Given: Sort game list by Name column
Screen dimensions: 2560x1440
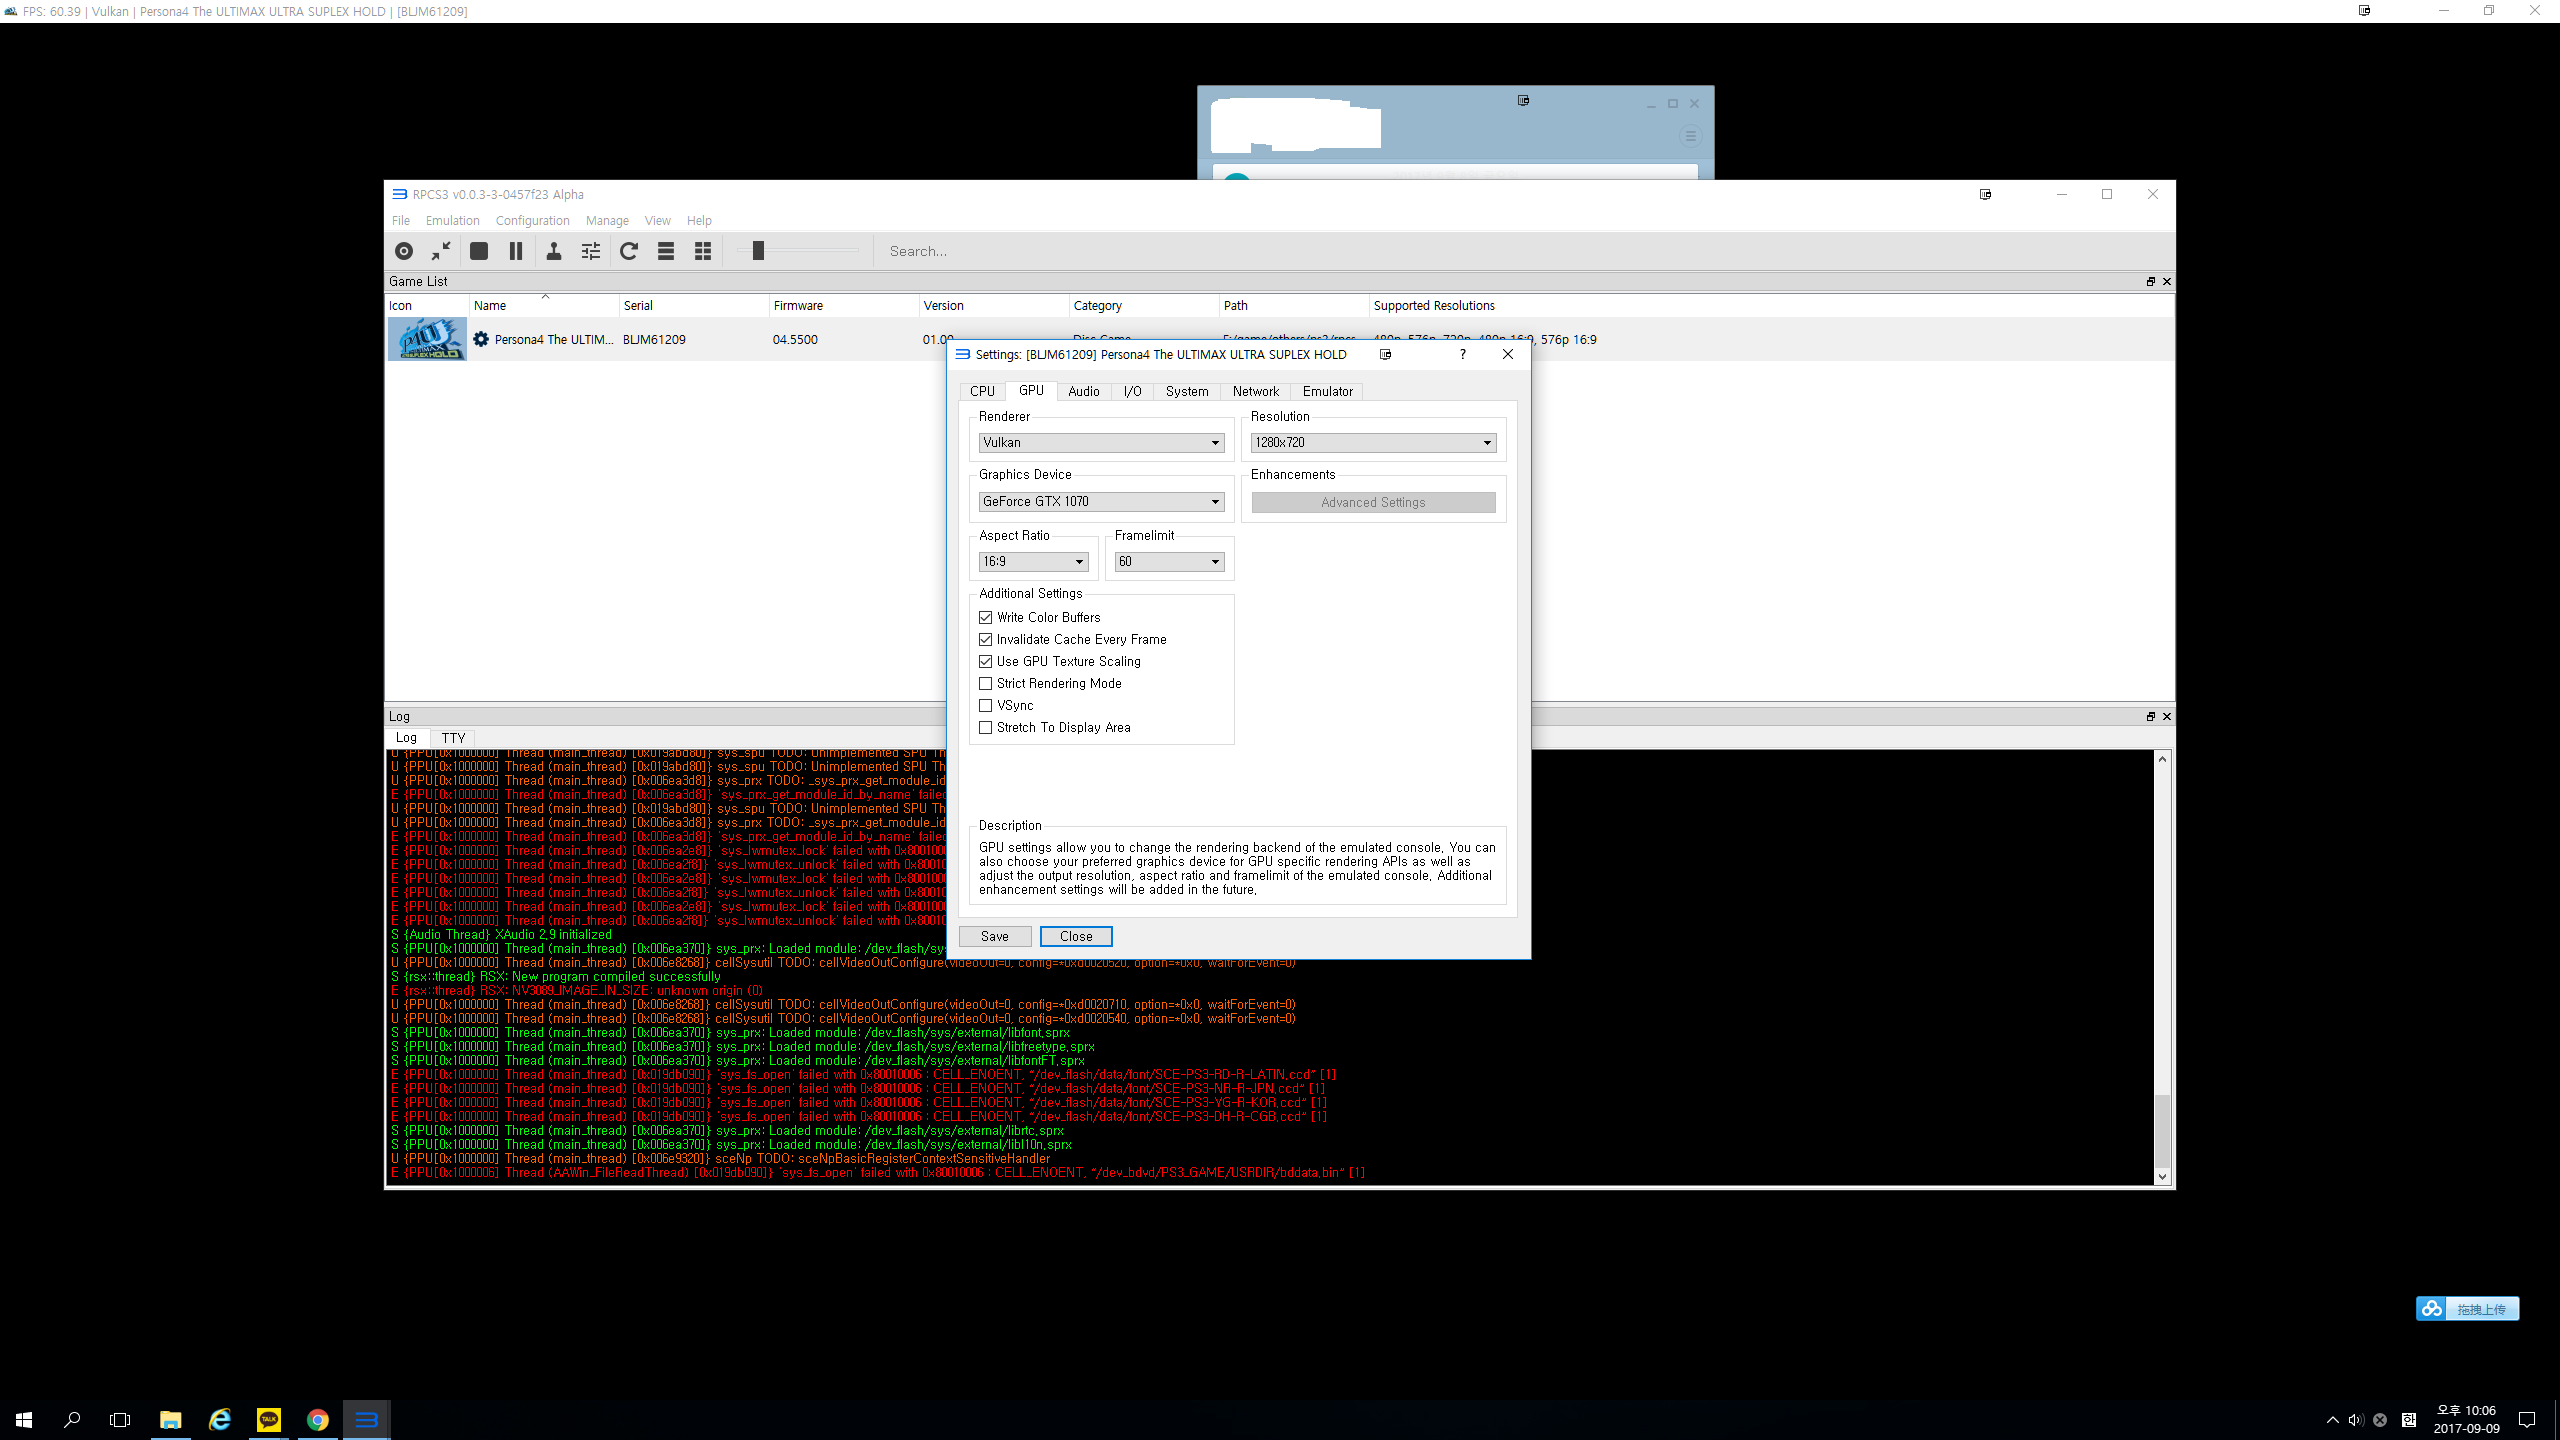Looking at the screenshot, I should pos(544,305).
